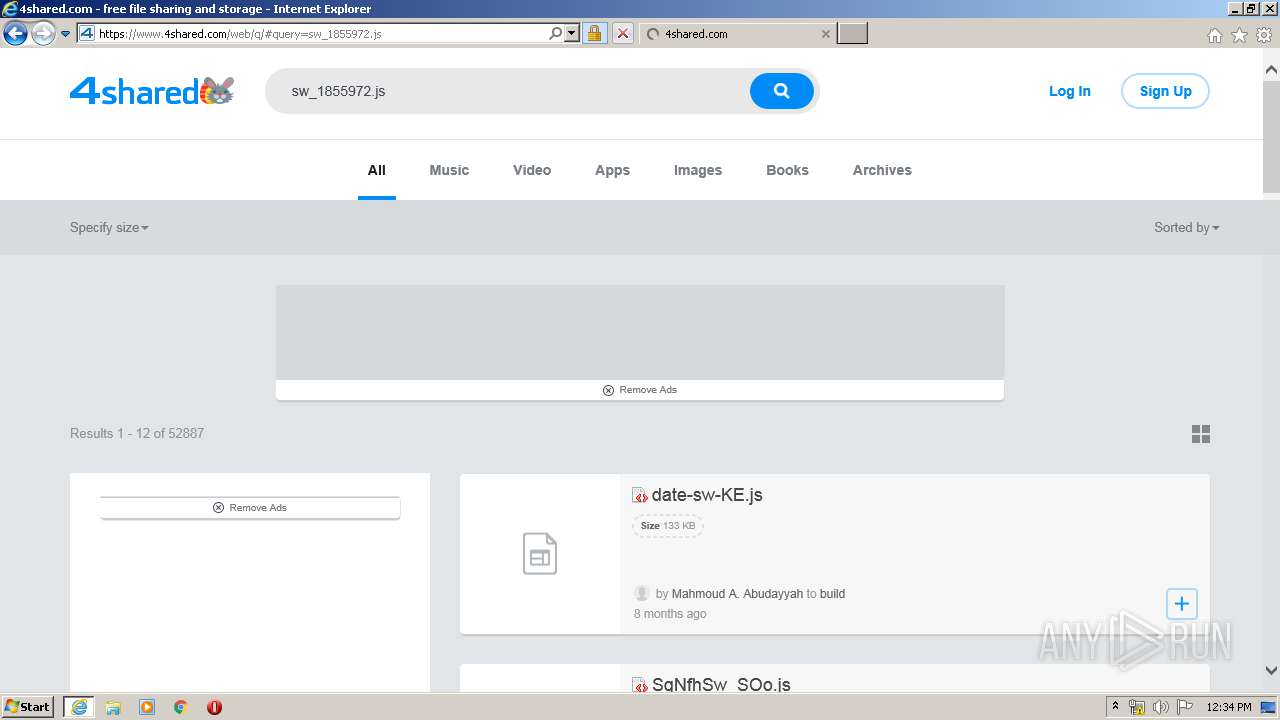Go forward with the browser Forward arrow
Image resolution: width=1280 pixels, height=720 pixels.
coord(42,34)
